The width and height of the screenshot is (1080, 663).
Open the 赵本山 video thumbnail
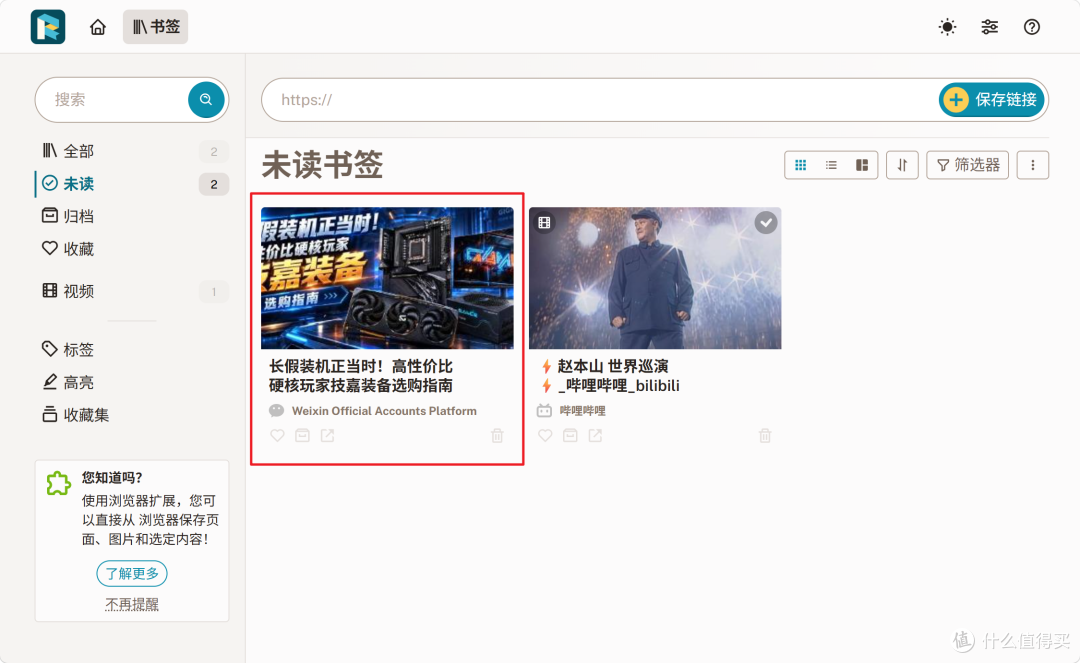click(655, 278)
